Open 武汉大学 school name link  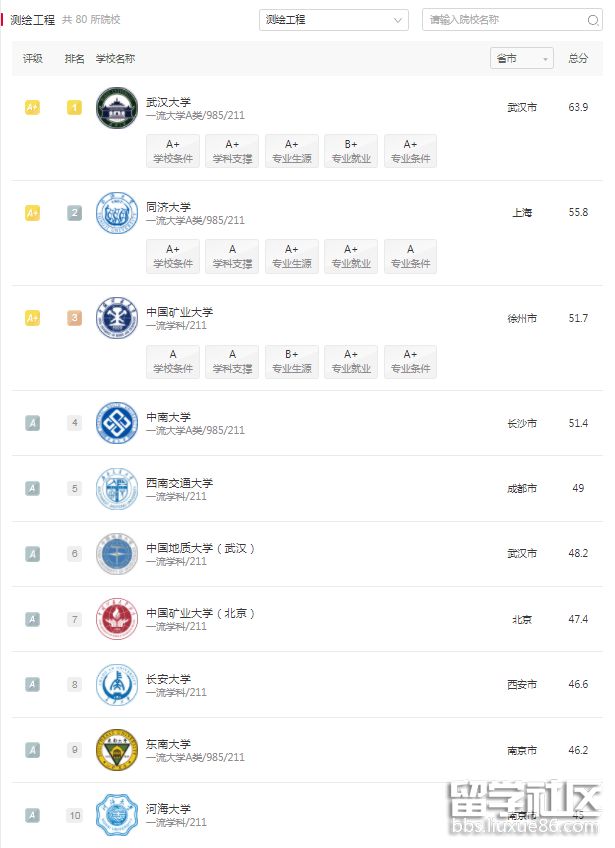coord(168,101)
